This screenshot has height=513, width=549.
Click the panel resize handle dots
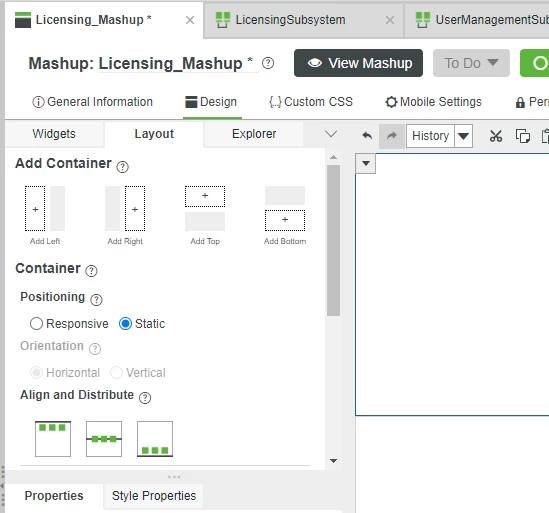tap(174, 477)
